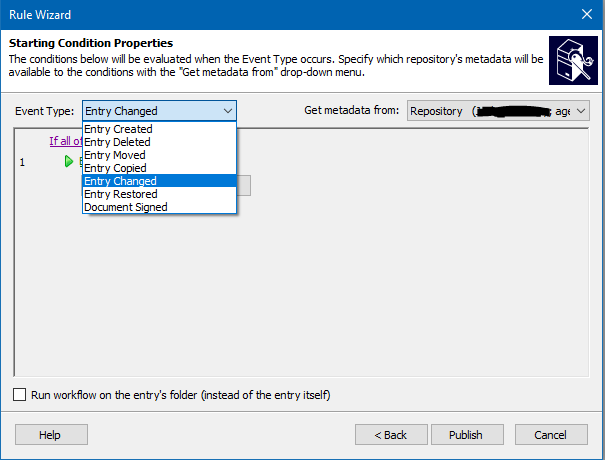This screenshot has height=460, width=605.
Task: Select Entry Restored from the list
Action: pos(159,194)
